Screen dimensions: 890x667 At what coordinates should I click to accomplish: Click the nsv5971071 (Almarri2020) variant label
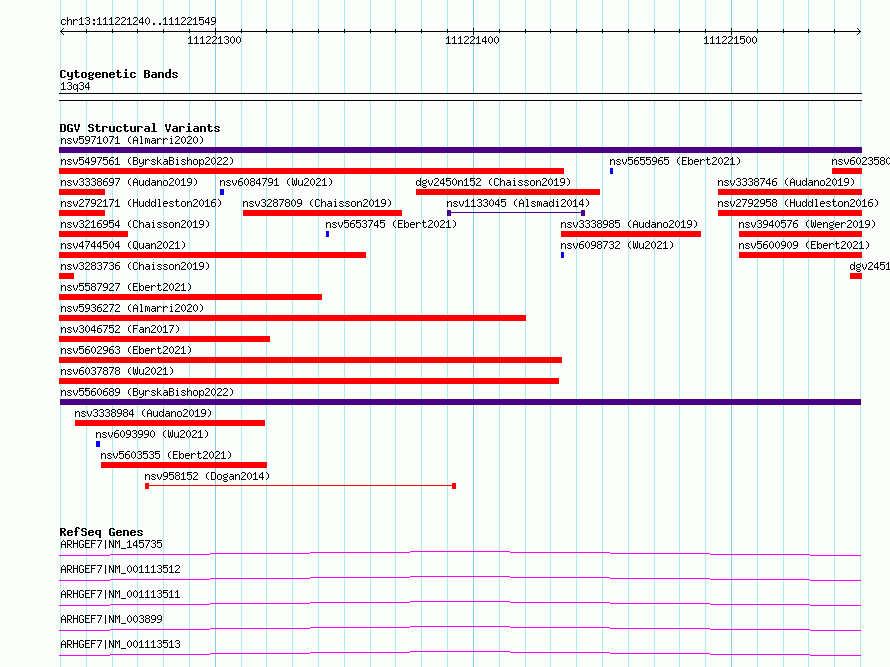pos(132,140)
